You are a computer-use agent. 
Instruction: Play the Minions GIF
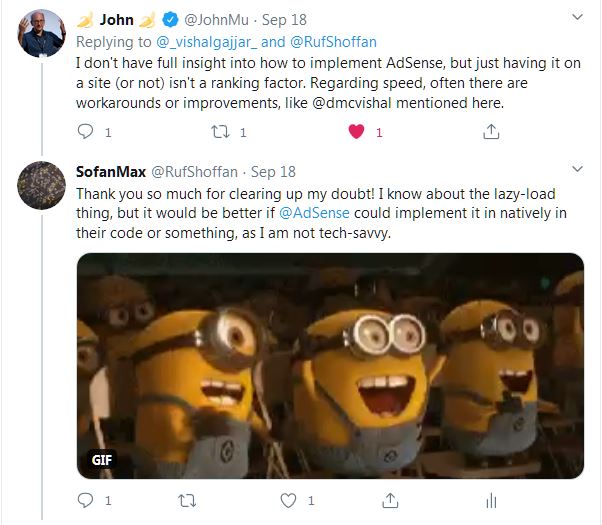(x=330, y=366)
